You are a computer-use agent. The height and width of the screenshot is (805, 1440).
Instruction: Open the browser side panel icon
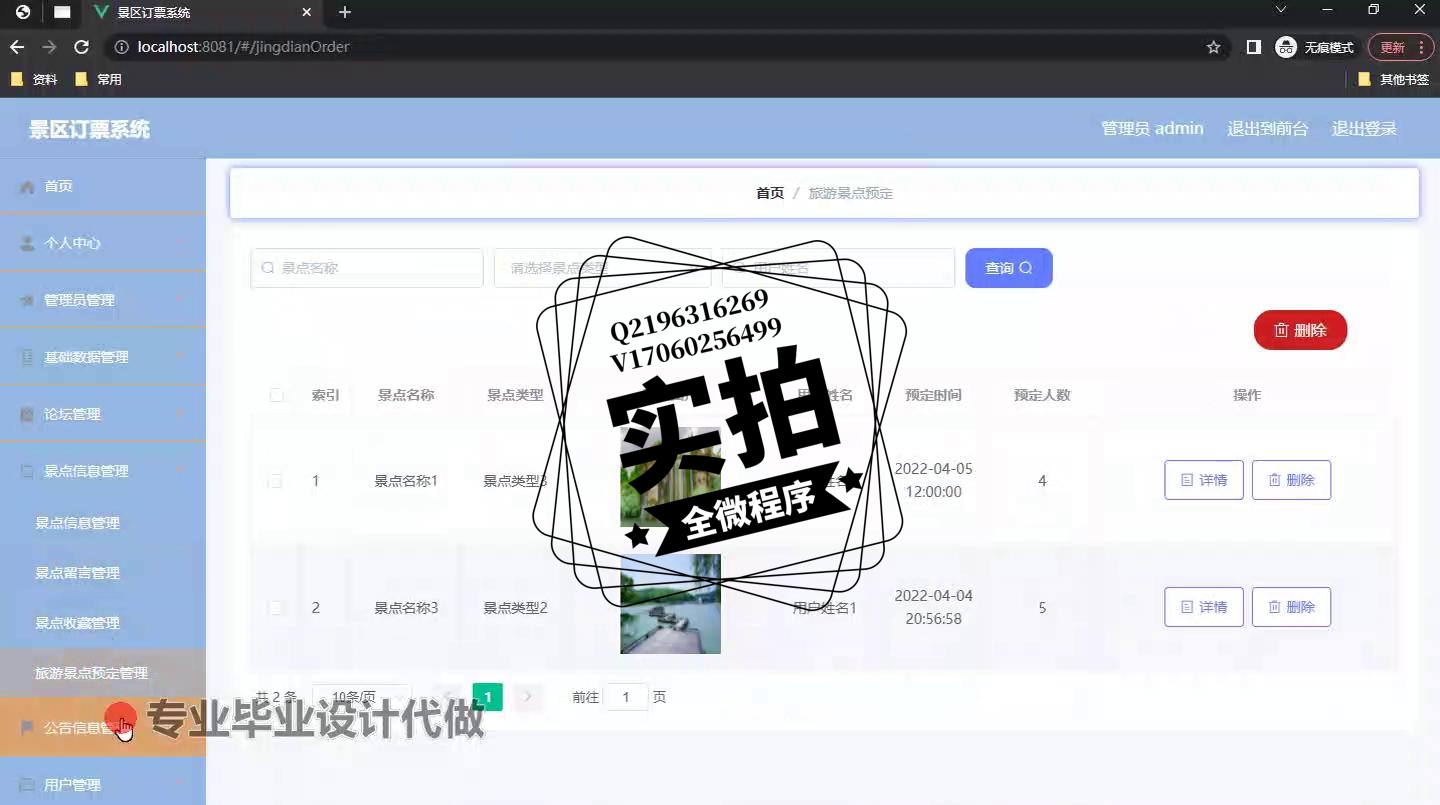(1253, 47)
